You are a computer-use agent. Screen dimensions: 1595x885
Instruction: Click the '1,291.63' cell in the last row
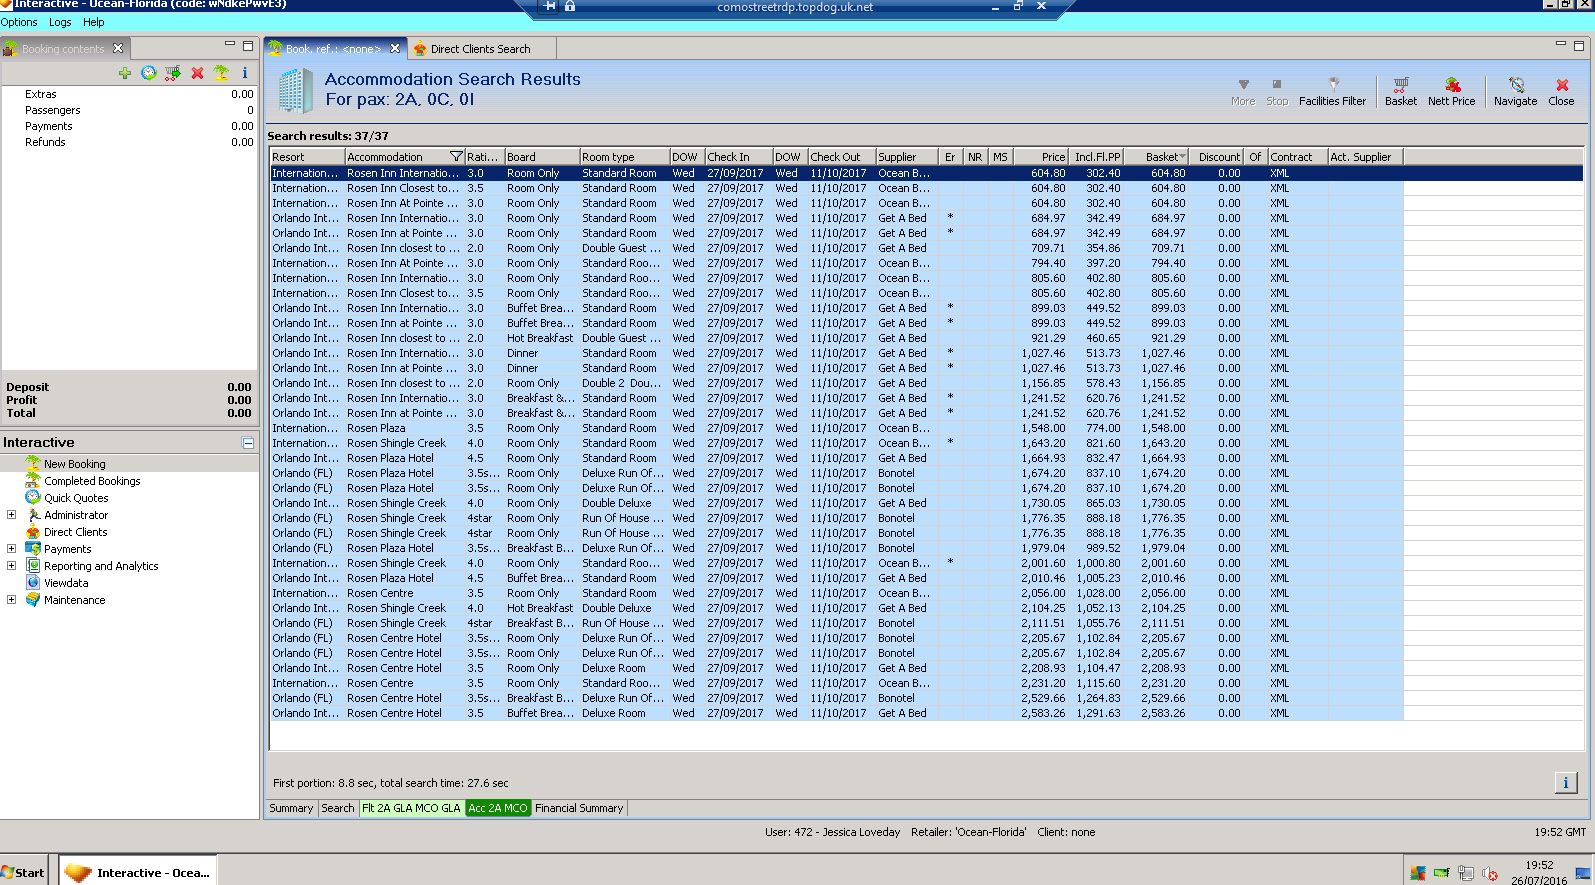click(1098, 713)
